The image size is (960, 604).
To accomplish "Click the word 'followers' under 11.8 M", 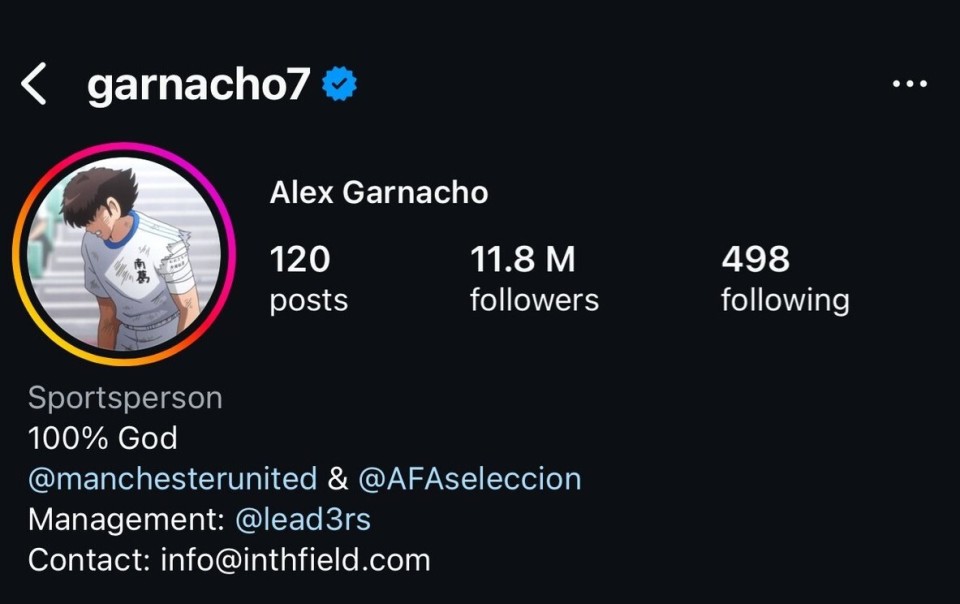I will pyautogui.click(x=534, y=300).
